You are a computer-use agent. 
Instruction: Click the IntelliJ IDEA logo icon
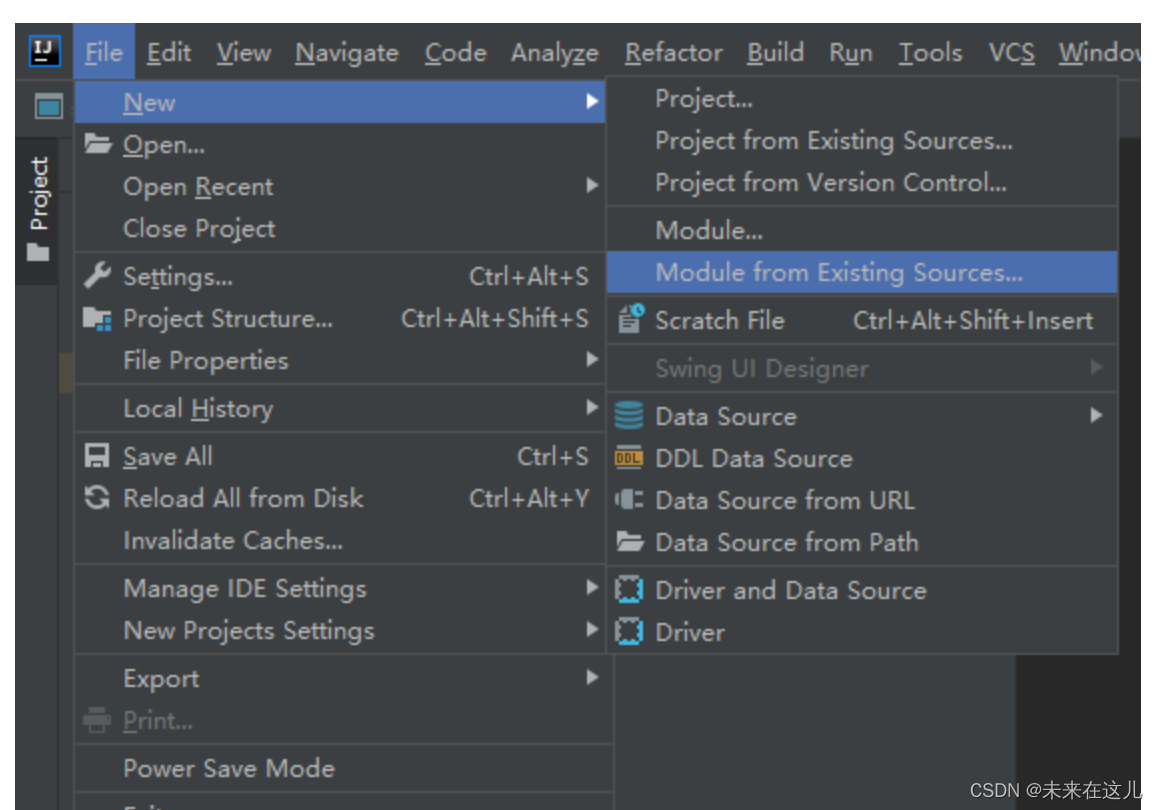click(x=45, y=51)
